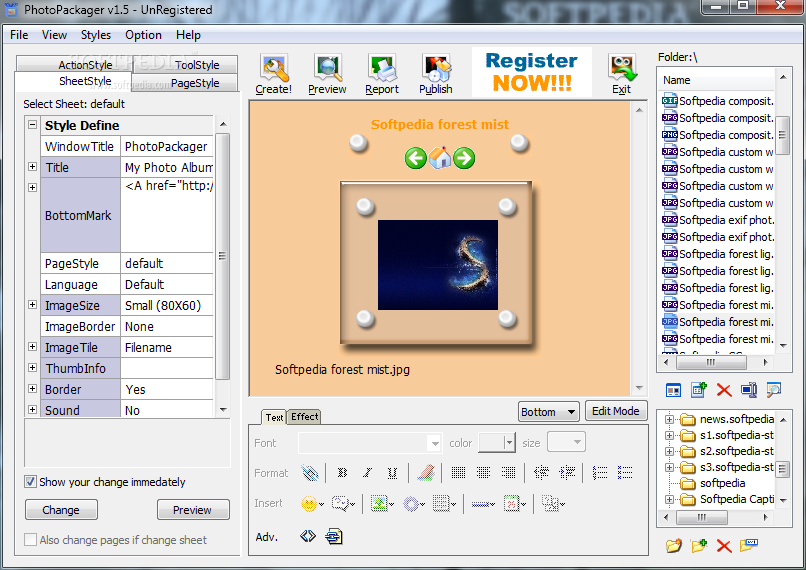Go to previous photo with green left arrow
Image resolution: width=806 pixels, height=570 pixels.
click(415, 158)
